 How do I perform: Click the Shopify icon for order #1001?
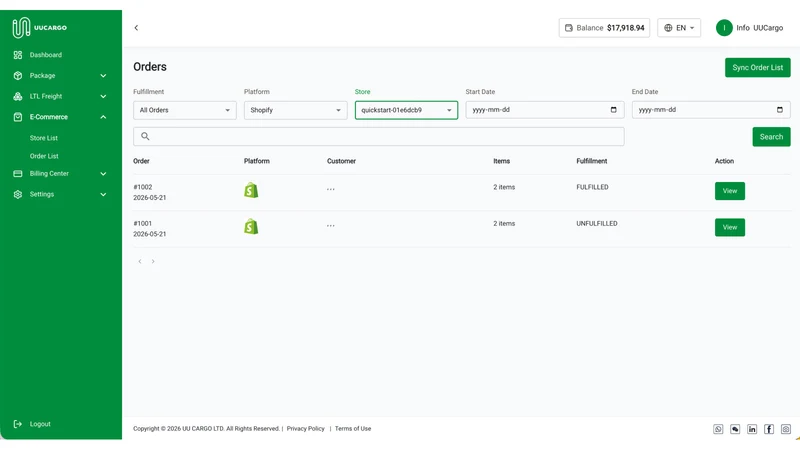(251, 227)
